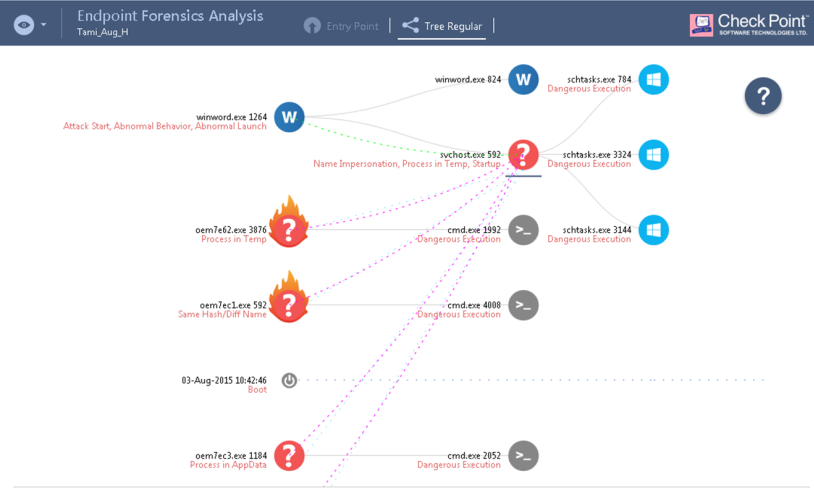The width and height of the screenshot is (814, 488).
Task: Switch to the Entry Point view
Action: point(342,26)
